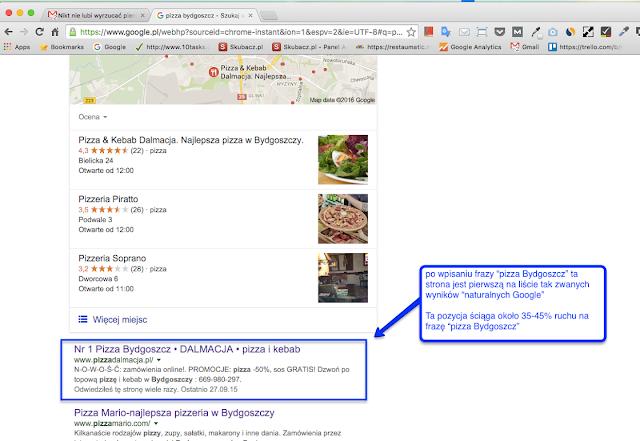Open the Google Analytics bookmark

coord(470,47)
